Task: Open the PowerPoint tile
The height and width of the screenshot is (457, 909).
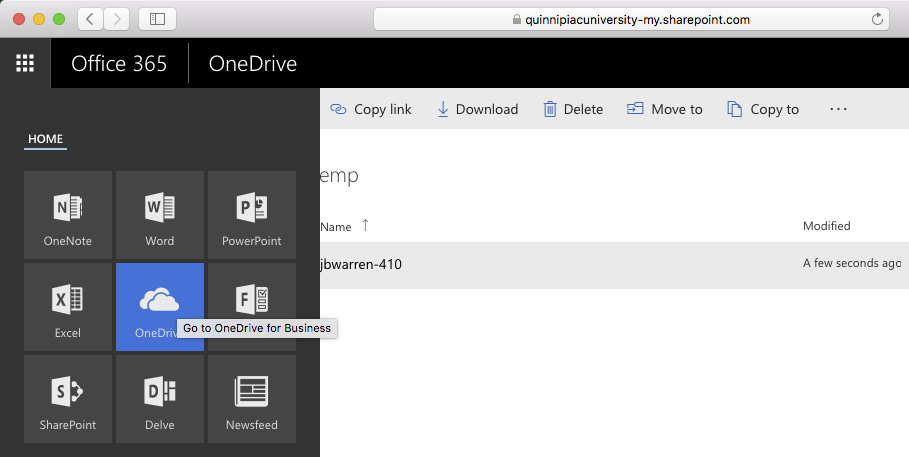Action: tap(251, 215)
